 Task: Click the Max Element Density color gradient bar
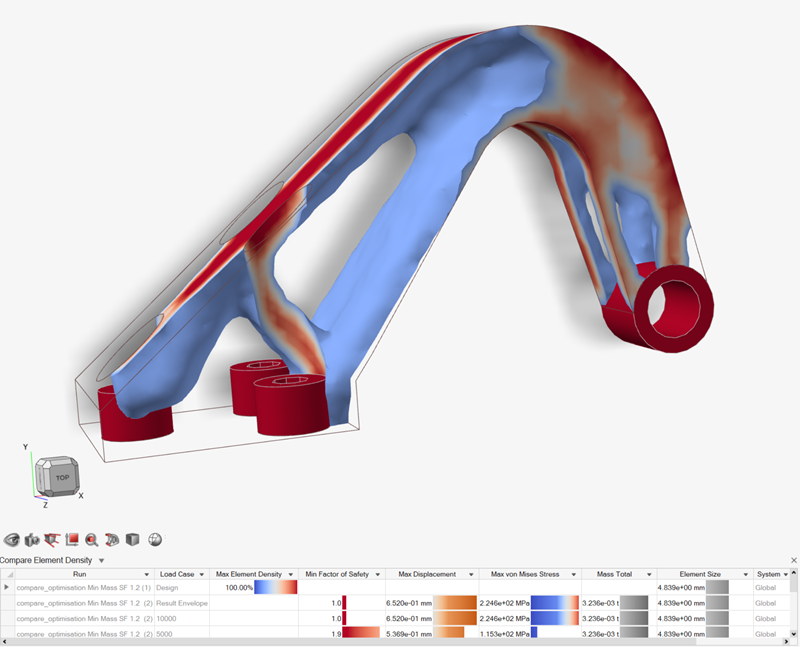point(277,588)
